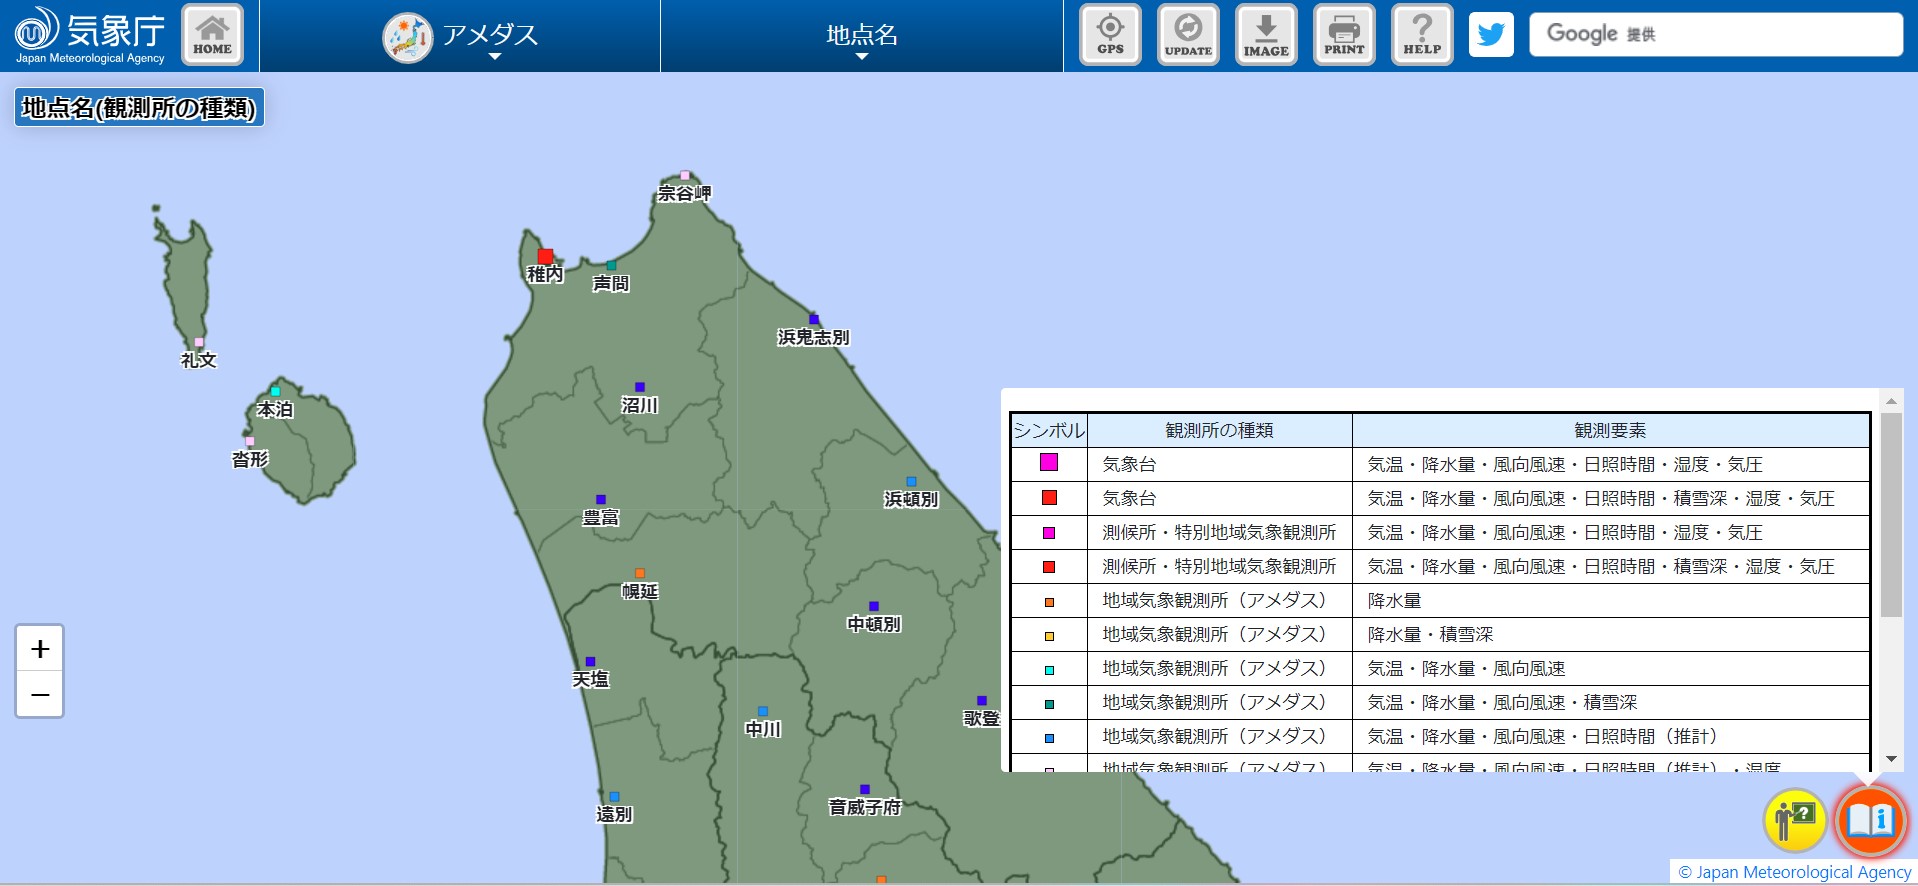Click the 中川 station marker
The width and height of the screenshot is (1918, 886).
click(763, 711)
